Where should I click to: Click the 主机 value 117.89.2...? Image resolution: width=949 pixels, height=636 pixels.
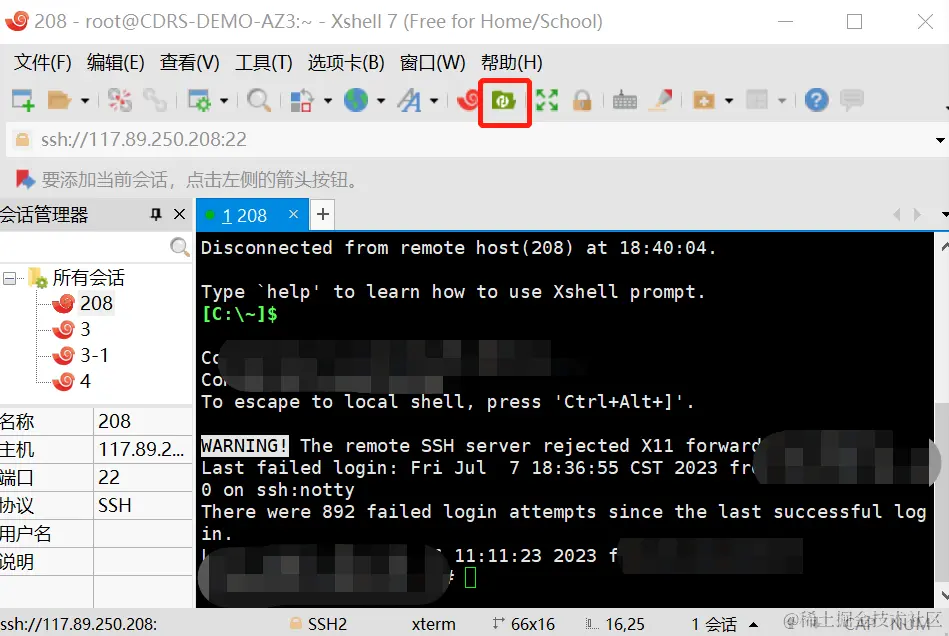141,450
